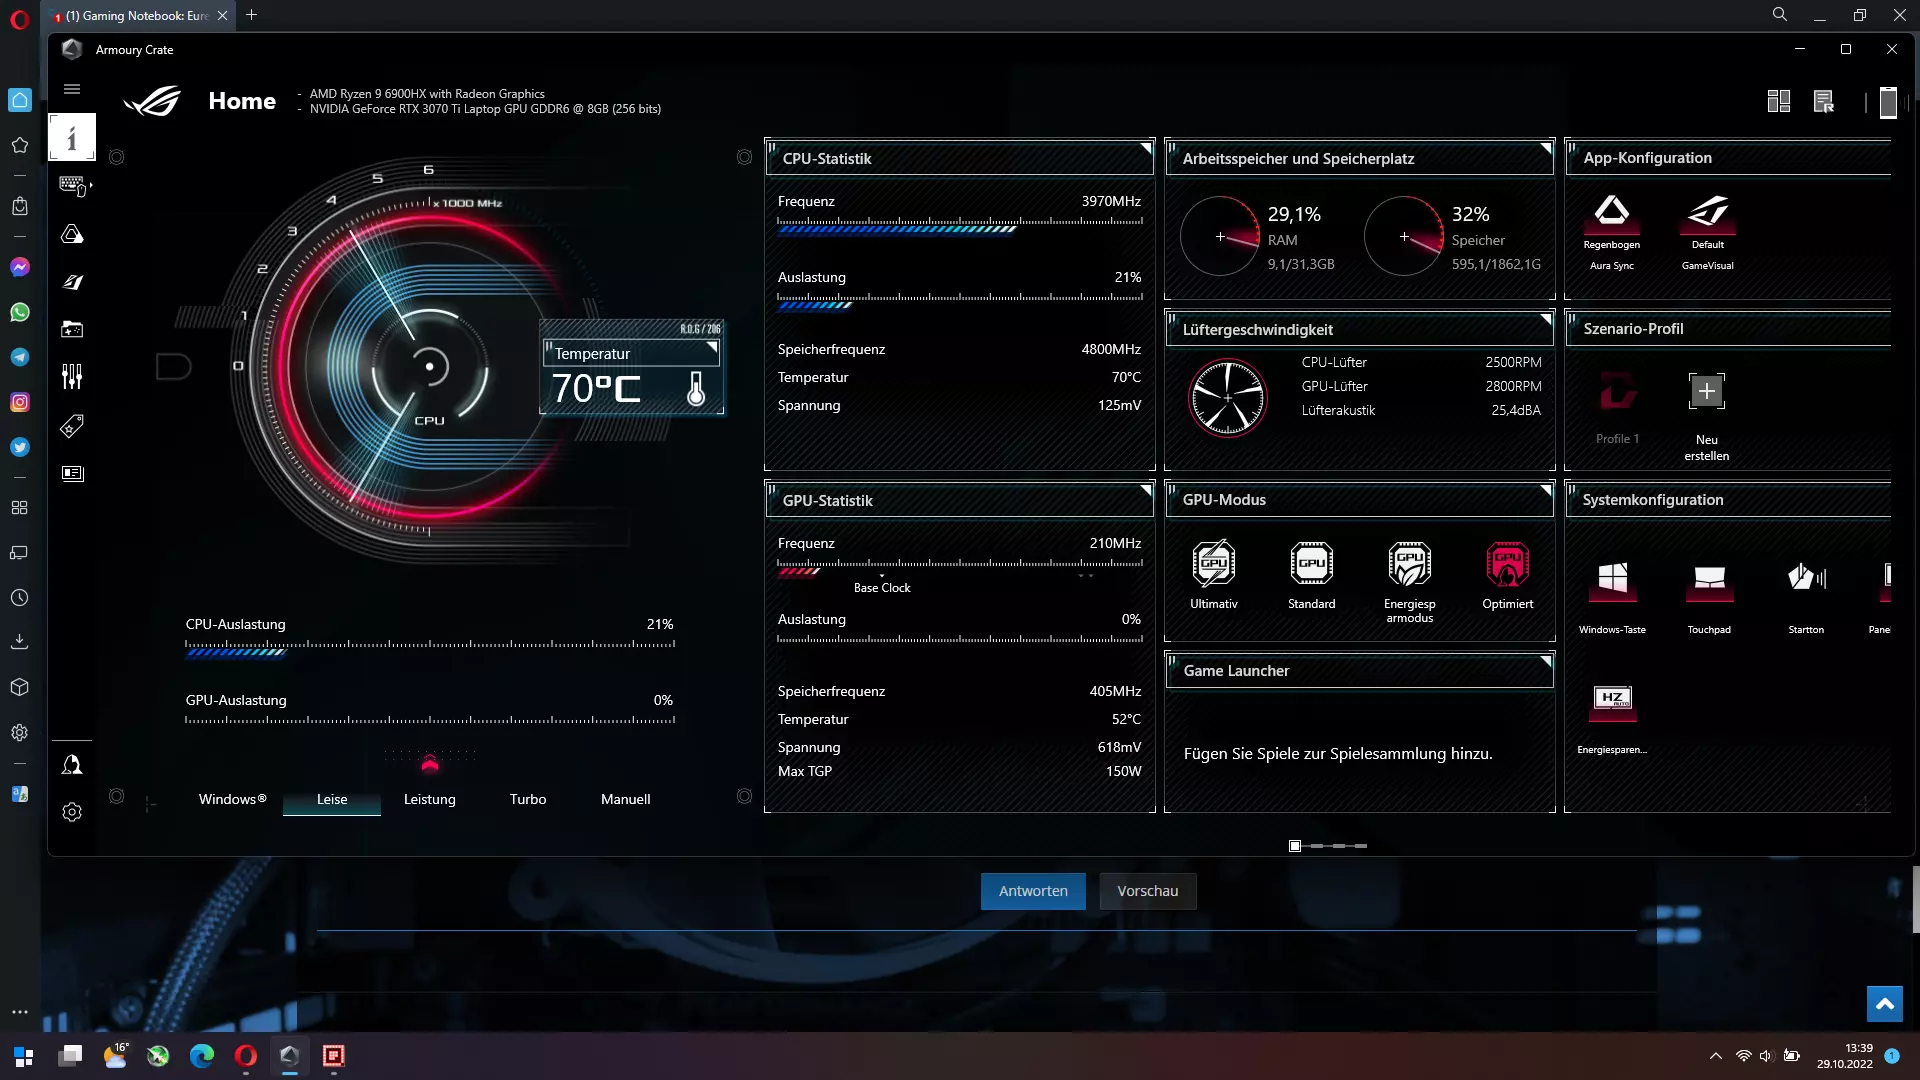
Task: Toggle the Startton boot sound setting
Action: (x=1806, y=597)
